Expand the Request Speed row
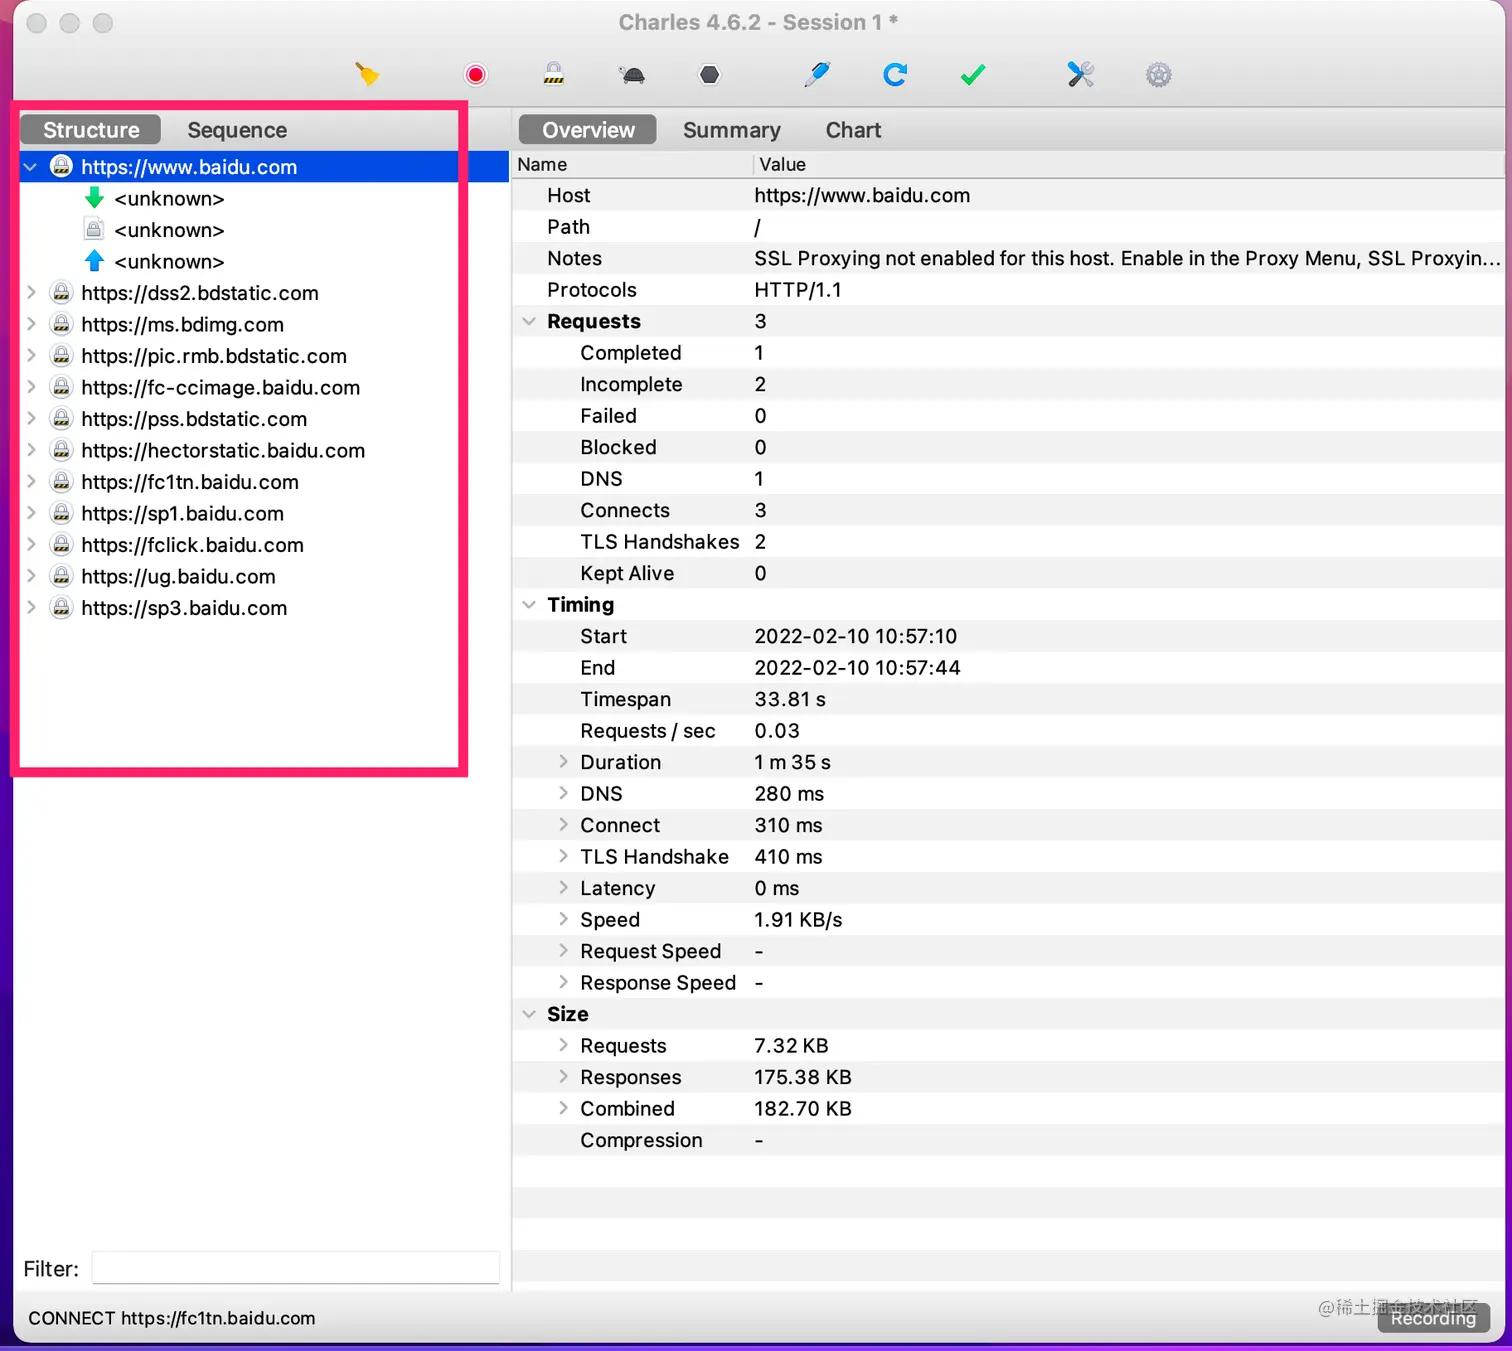1512x1351 pixels. 563,951
